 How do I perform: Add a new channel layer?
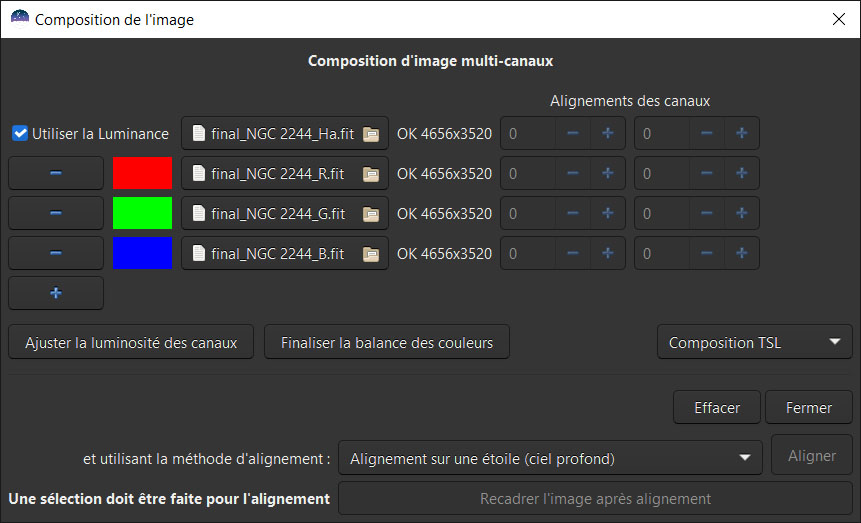(x=56, y=293)
